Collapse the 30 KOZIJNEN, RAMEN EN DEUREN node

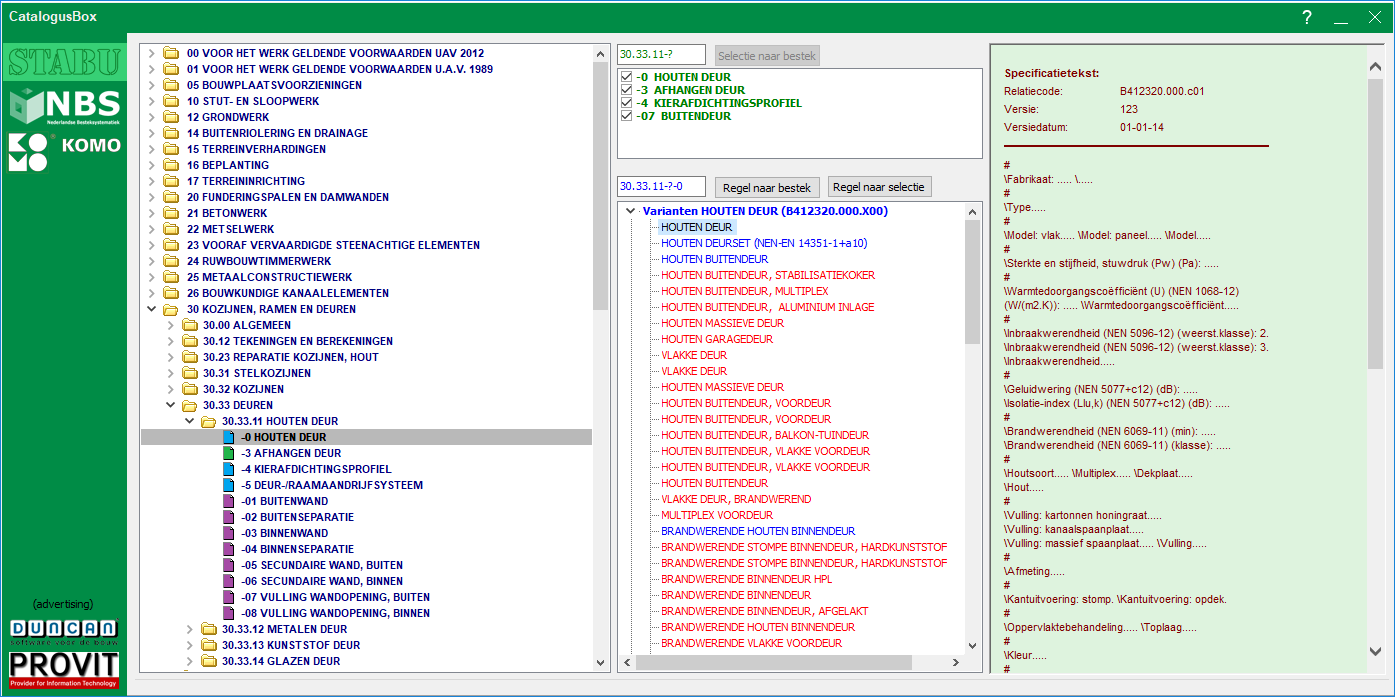tap(151, 309)
